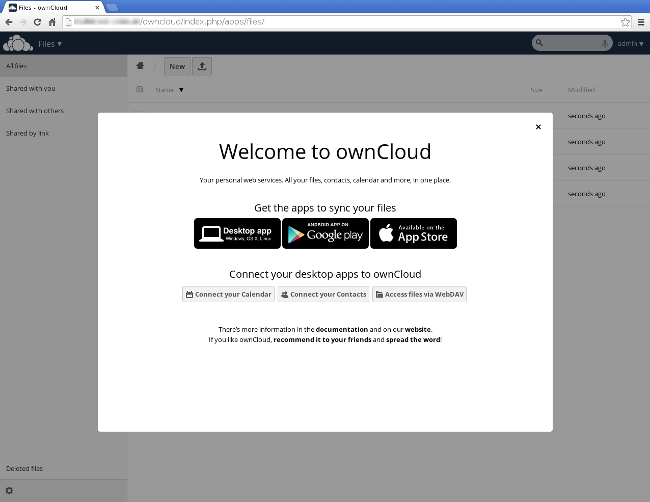Click spread the word link

click(413, 340)
